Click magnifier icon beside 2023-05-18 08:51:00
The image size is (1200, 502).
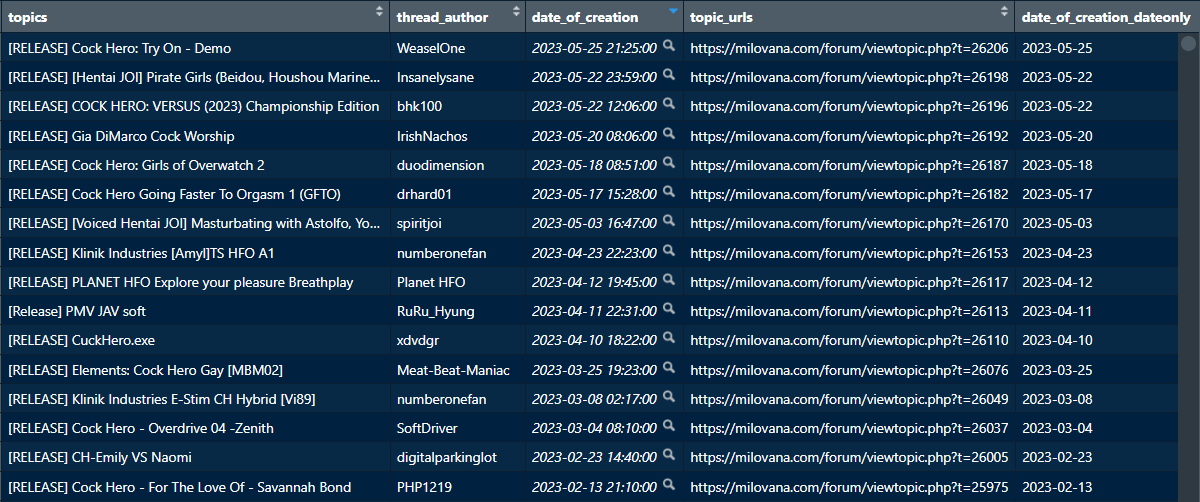click(x=668, y=164)
